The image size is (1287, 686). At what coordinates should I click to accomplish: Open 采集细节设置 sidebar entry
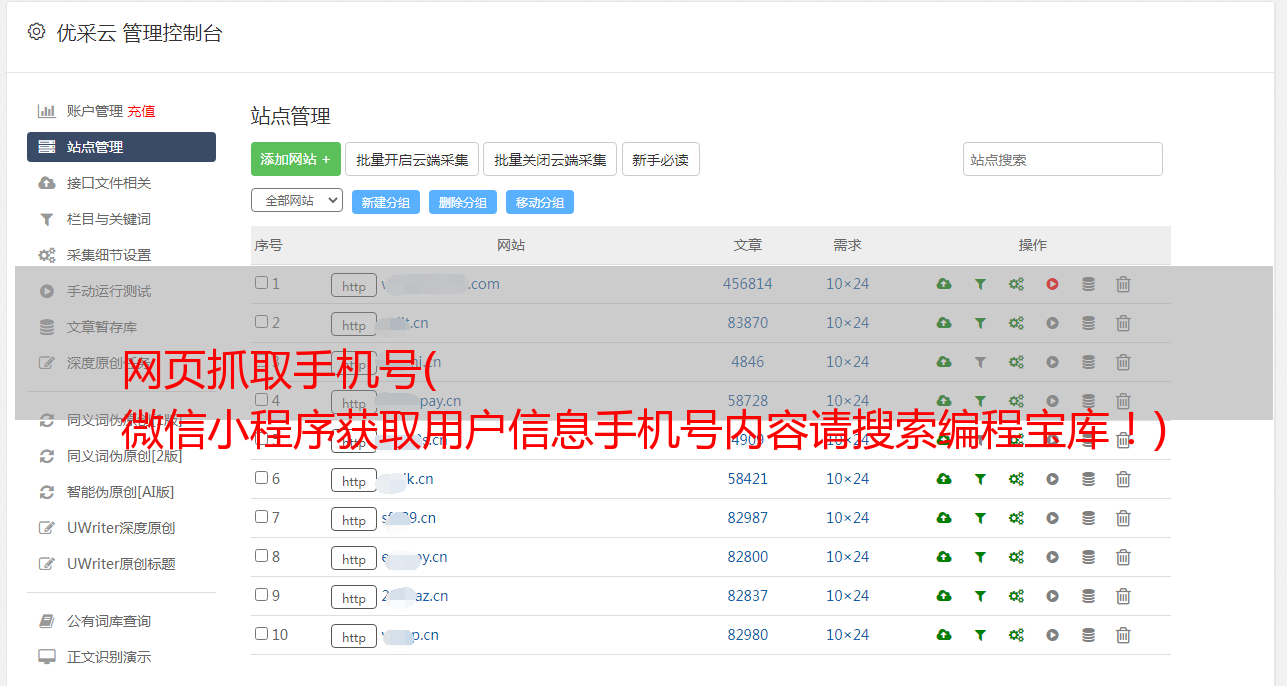pyautogui.click(x=108, y=255)
